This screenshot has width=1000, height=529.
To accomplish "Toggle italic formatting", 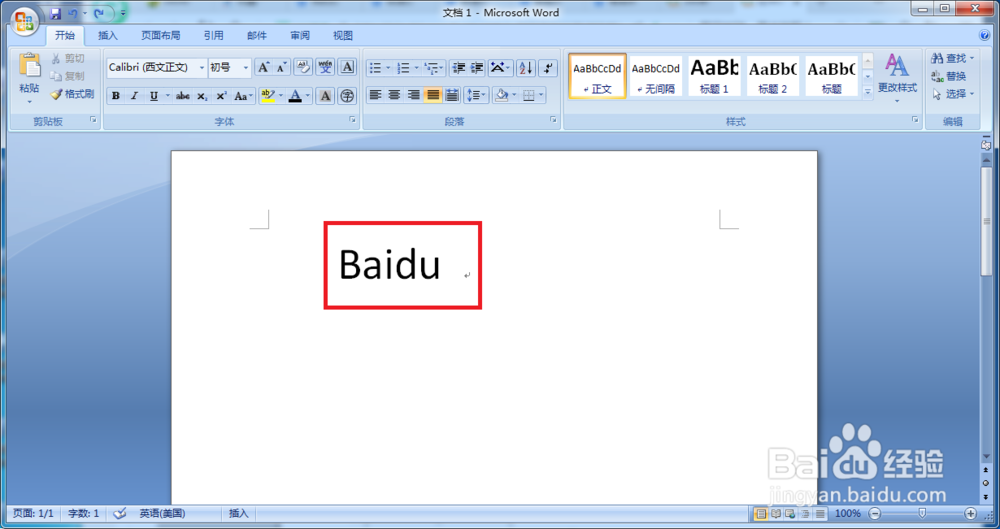I will (134, 96).
